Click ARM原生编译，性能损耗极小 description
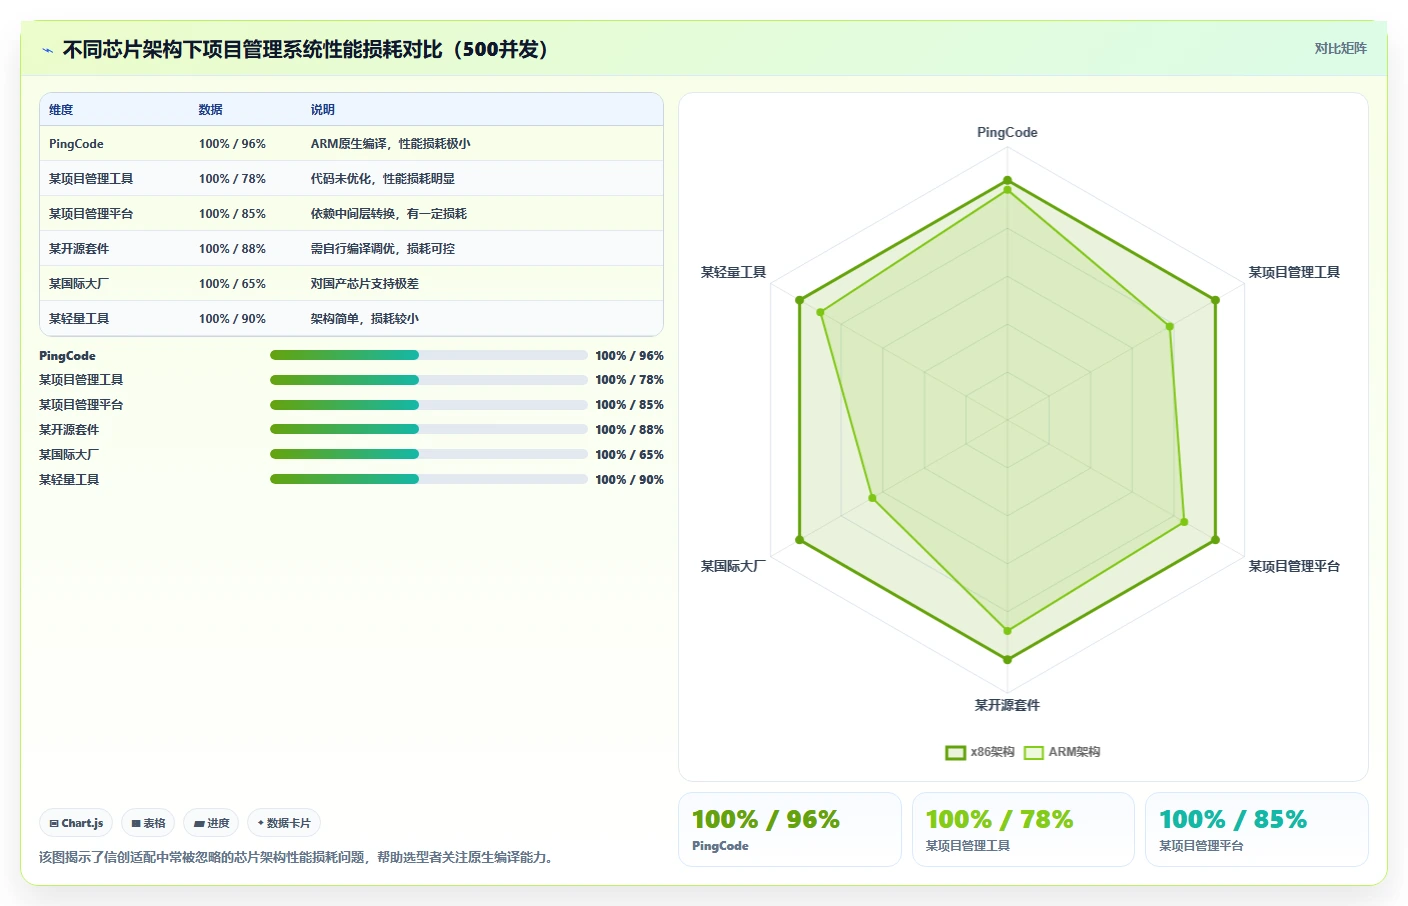The image size is (1408, 906). point(390,144)
